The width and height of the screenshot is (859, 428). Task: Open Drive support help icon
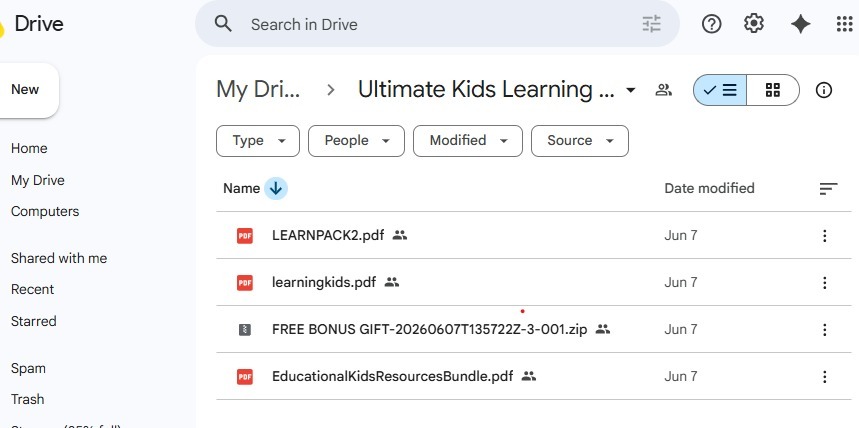click(x=712, y=24)
